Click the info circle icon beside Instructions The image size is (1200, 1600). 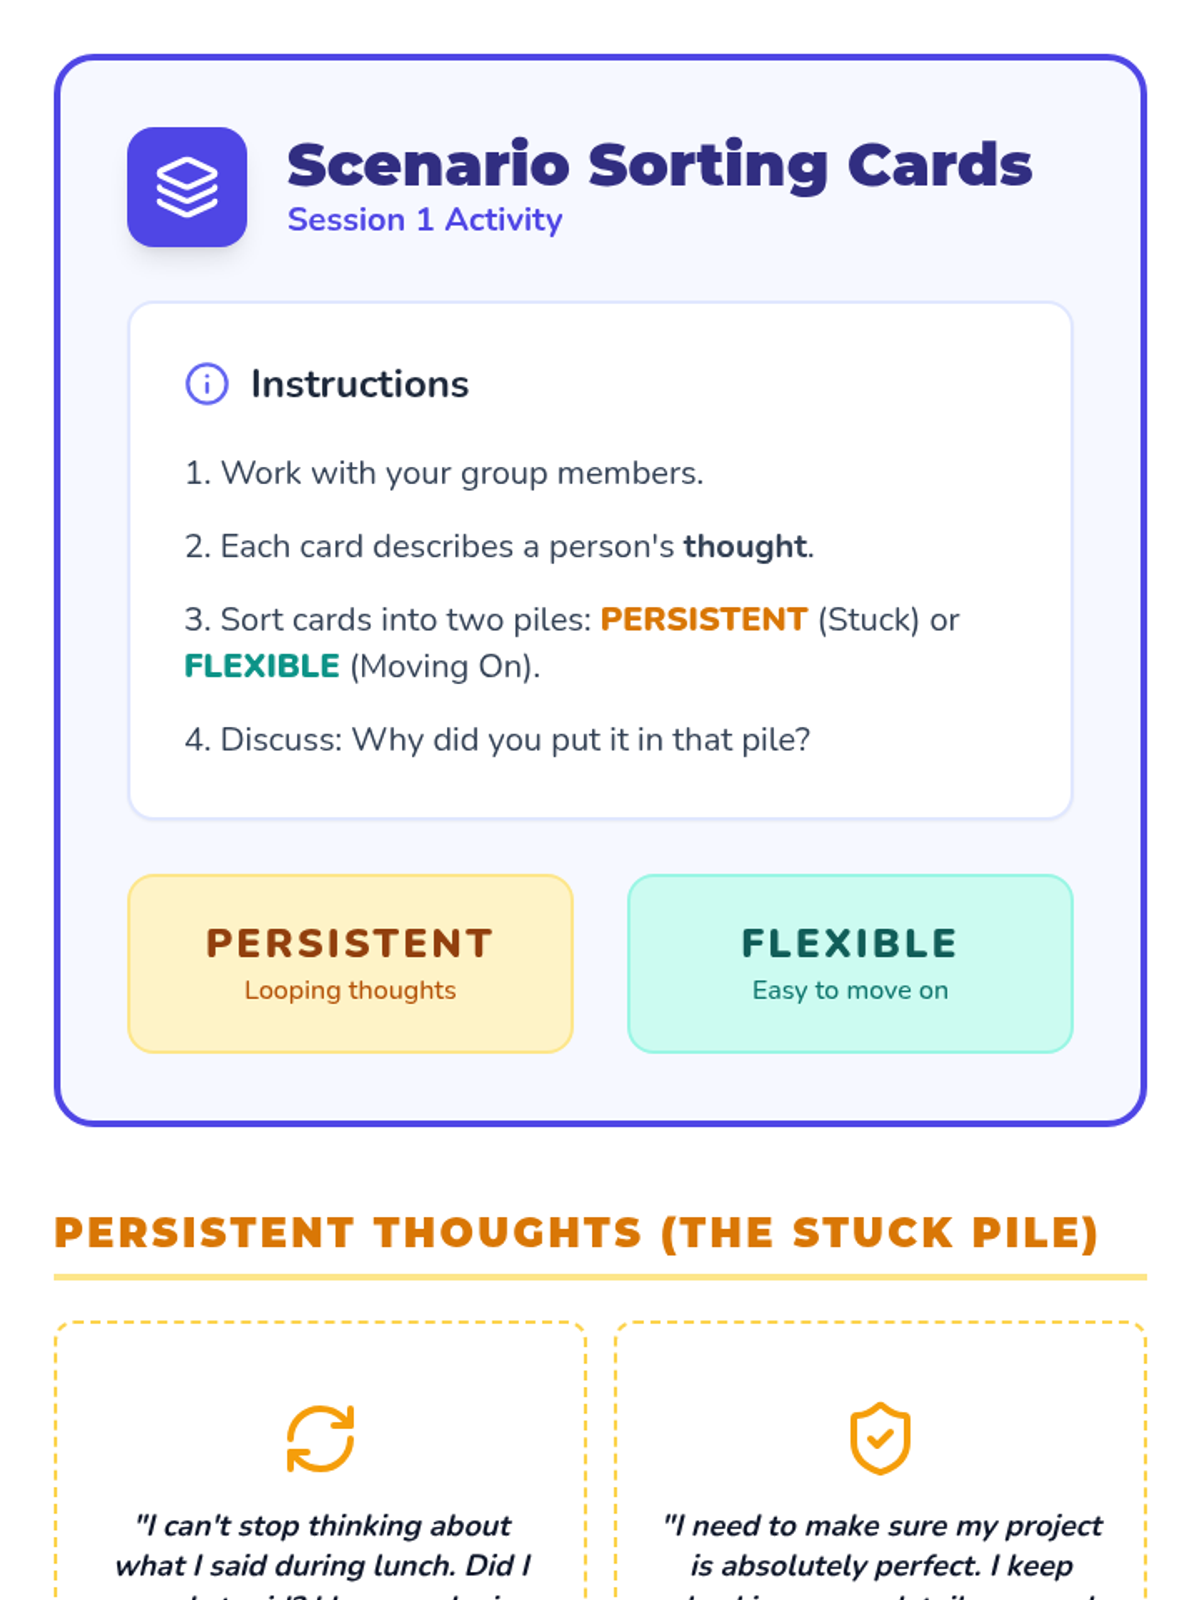[207, 384]
